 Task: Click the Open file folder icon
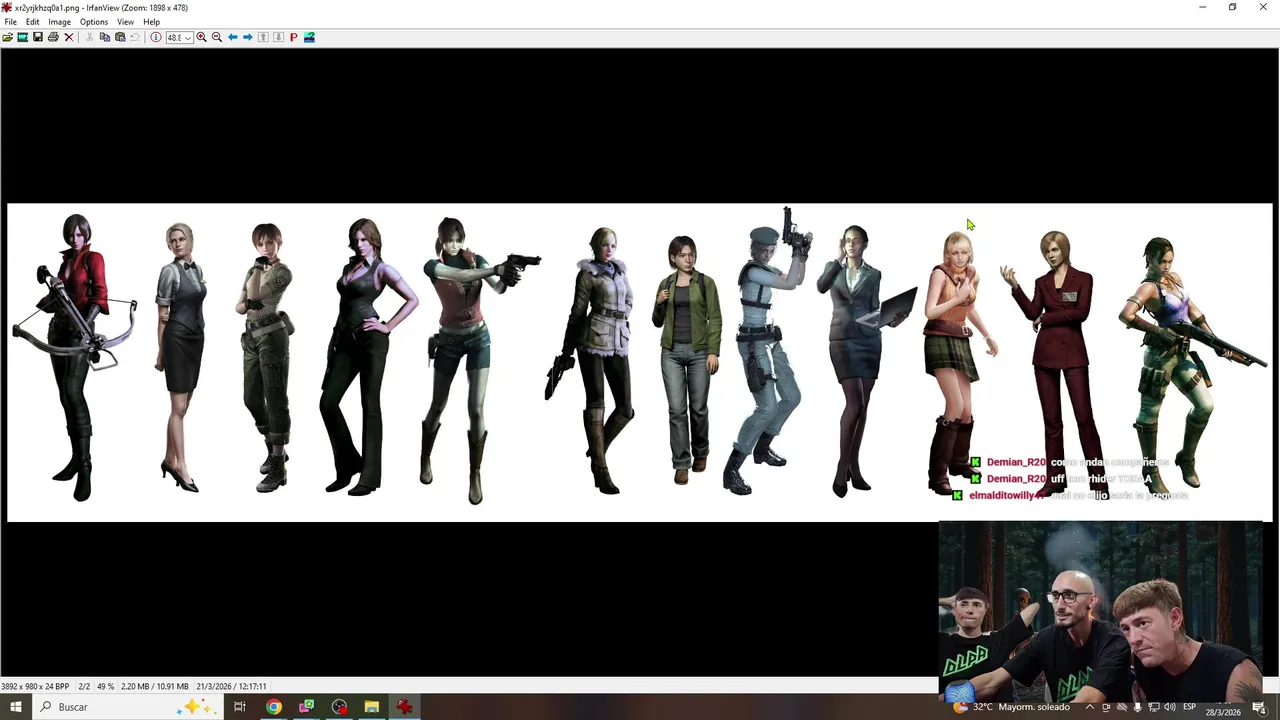(x=8, y=37)
